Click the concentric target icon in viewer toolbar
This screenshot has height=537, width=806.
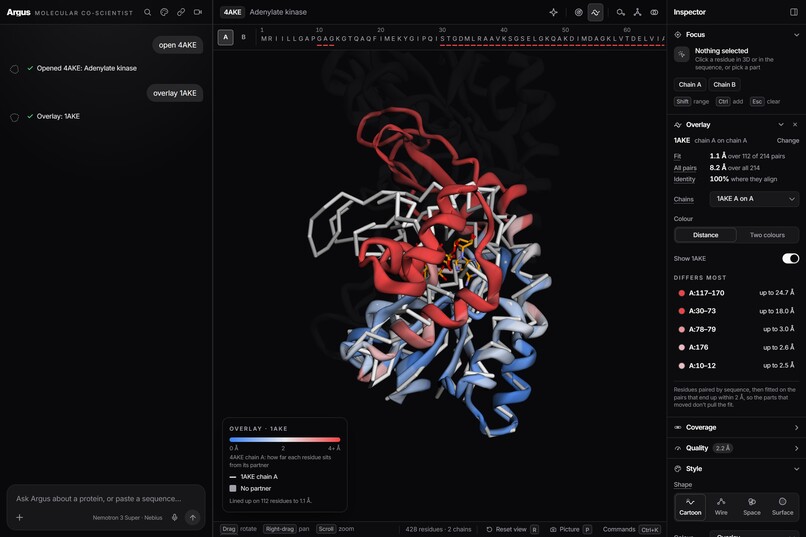(578, 12)
